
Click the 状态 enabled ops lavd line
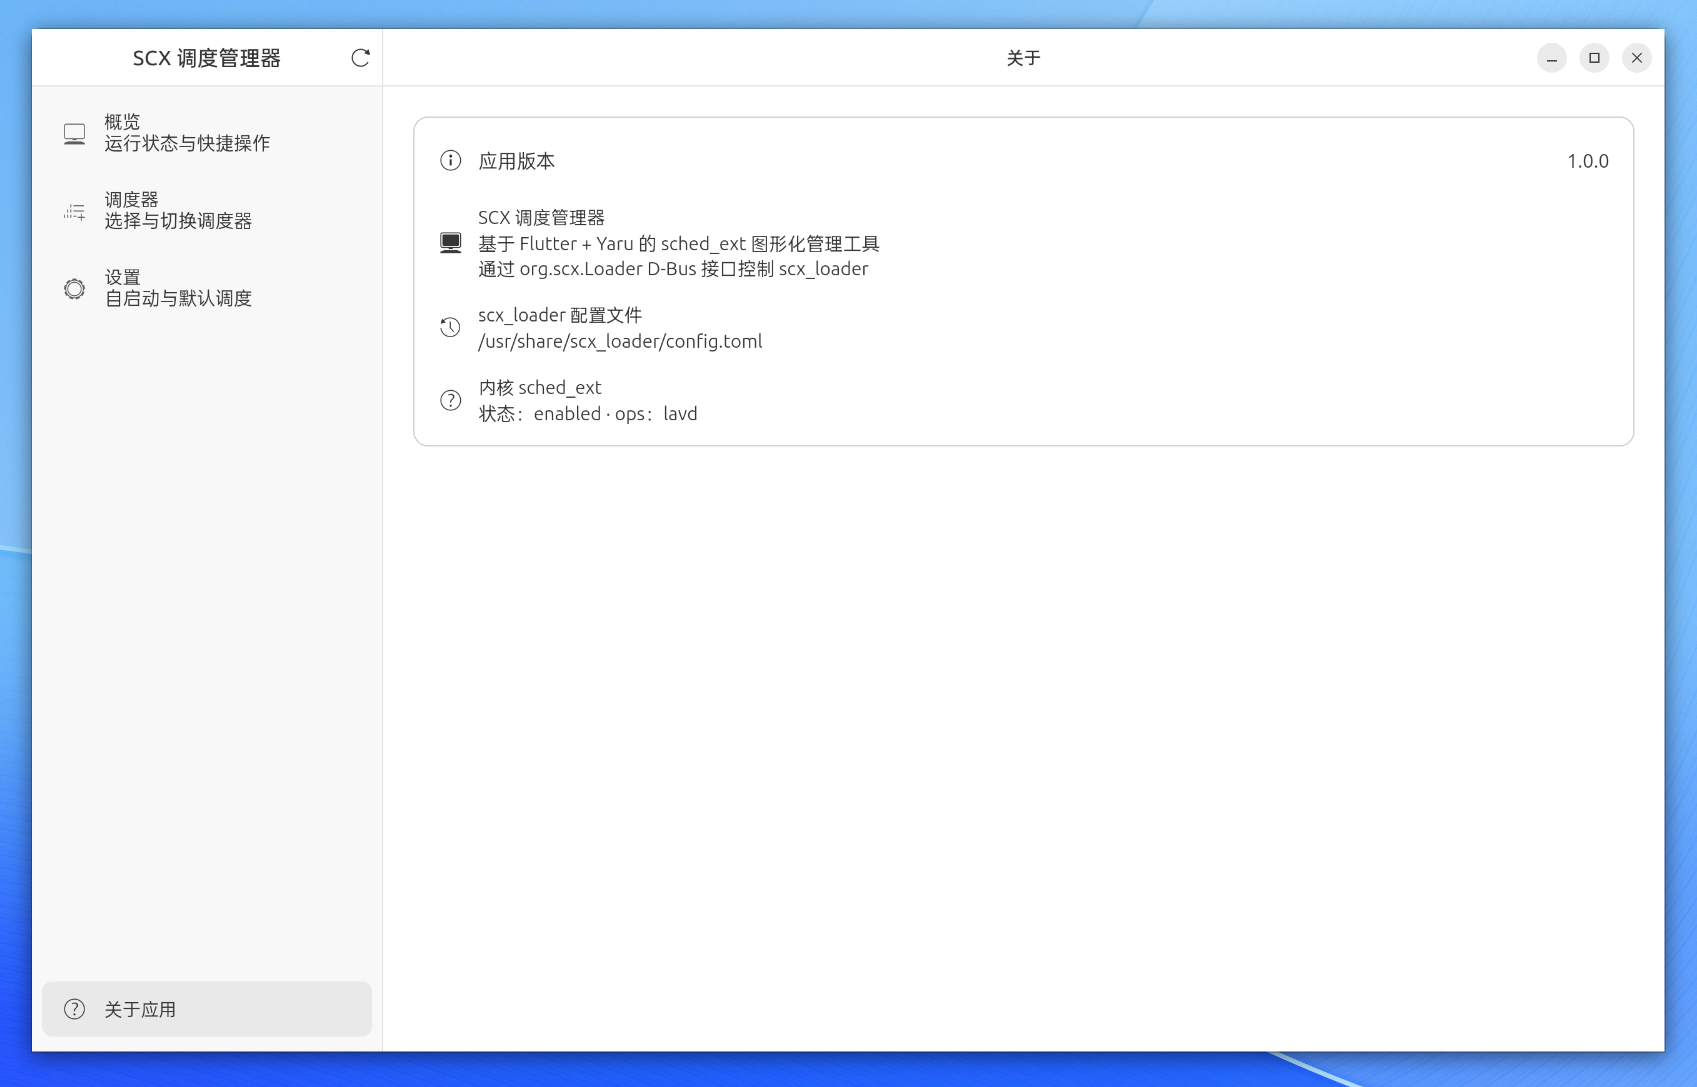tap(588, 414)
